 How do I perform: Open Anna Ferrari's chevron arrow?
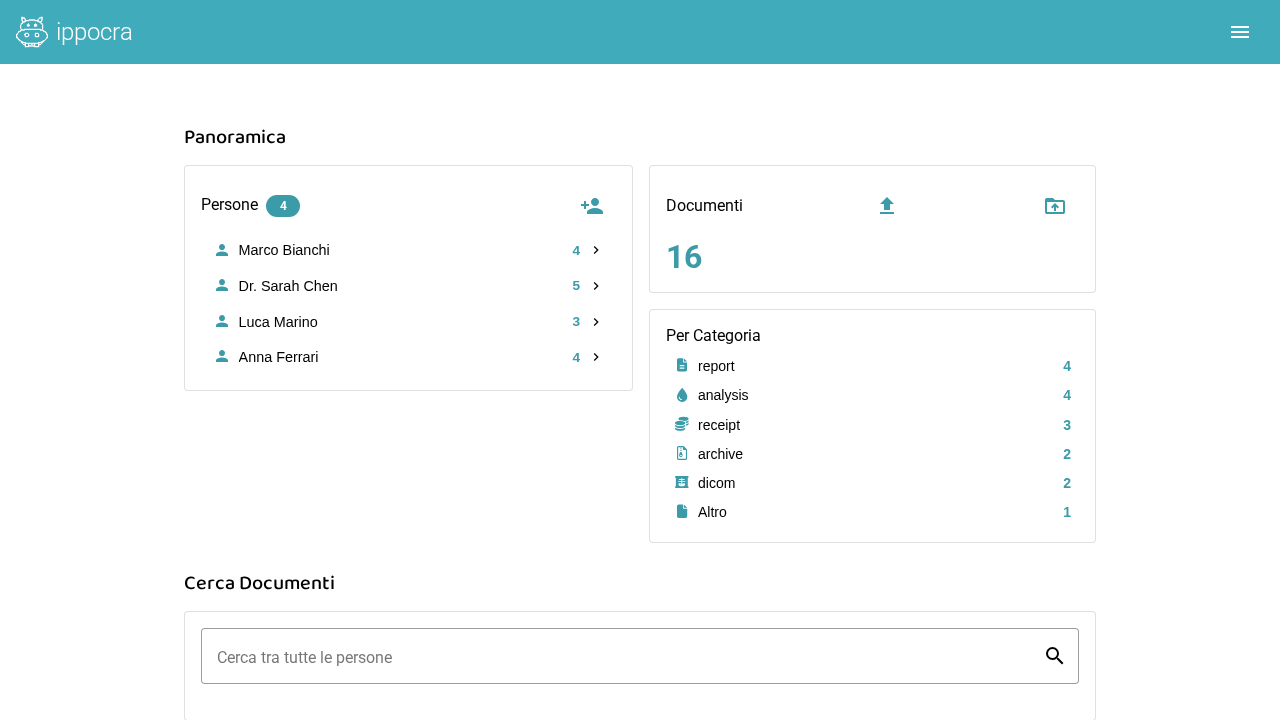click(596, 357)
